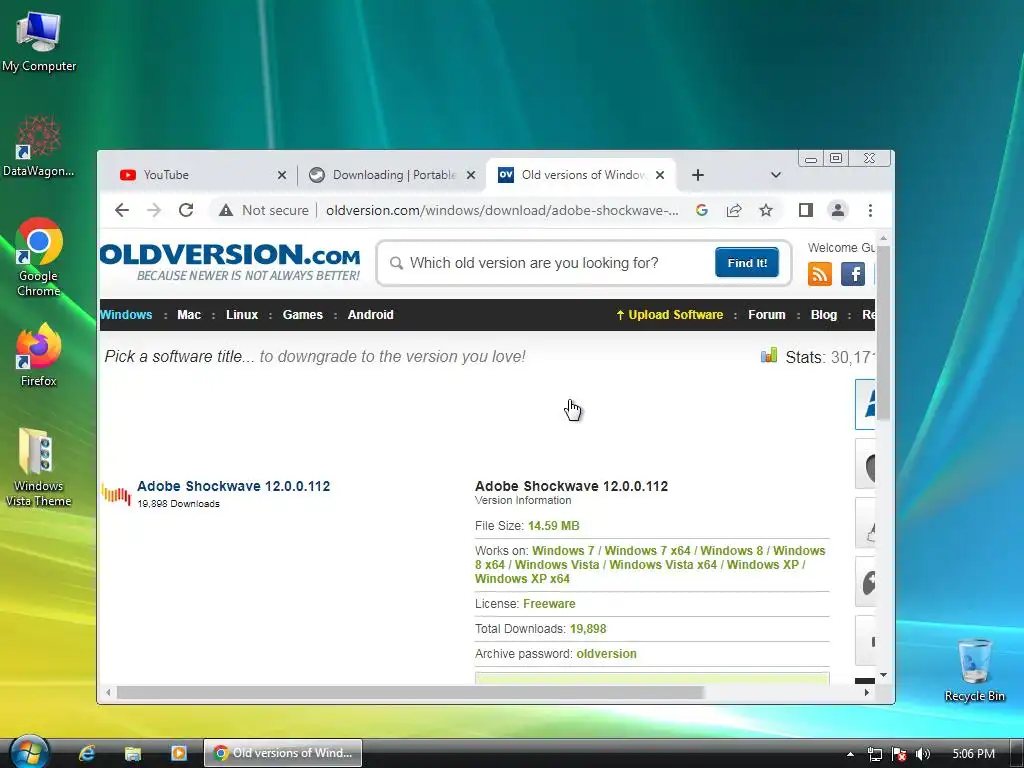
Task: Go forward in Chrome
Action: (154, 210)
